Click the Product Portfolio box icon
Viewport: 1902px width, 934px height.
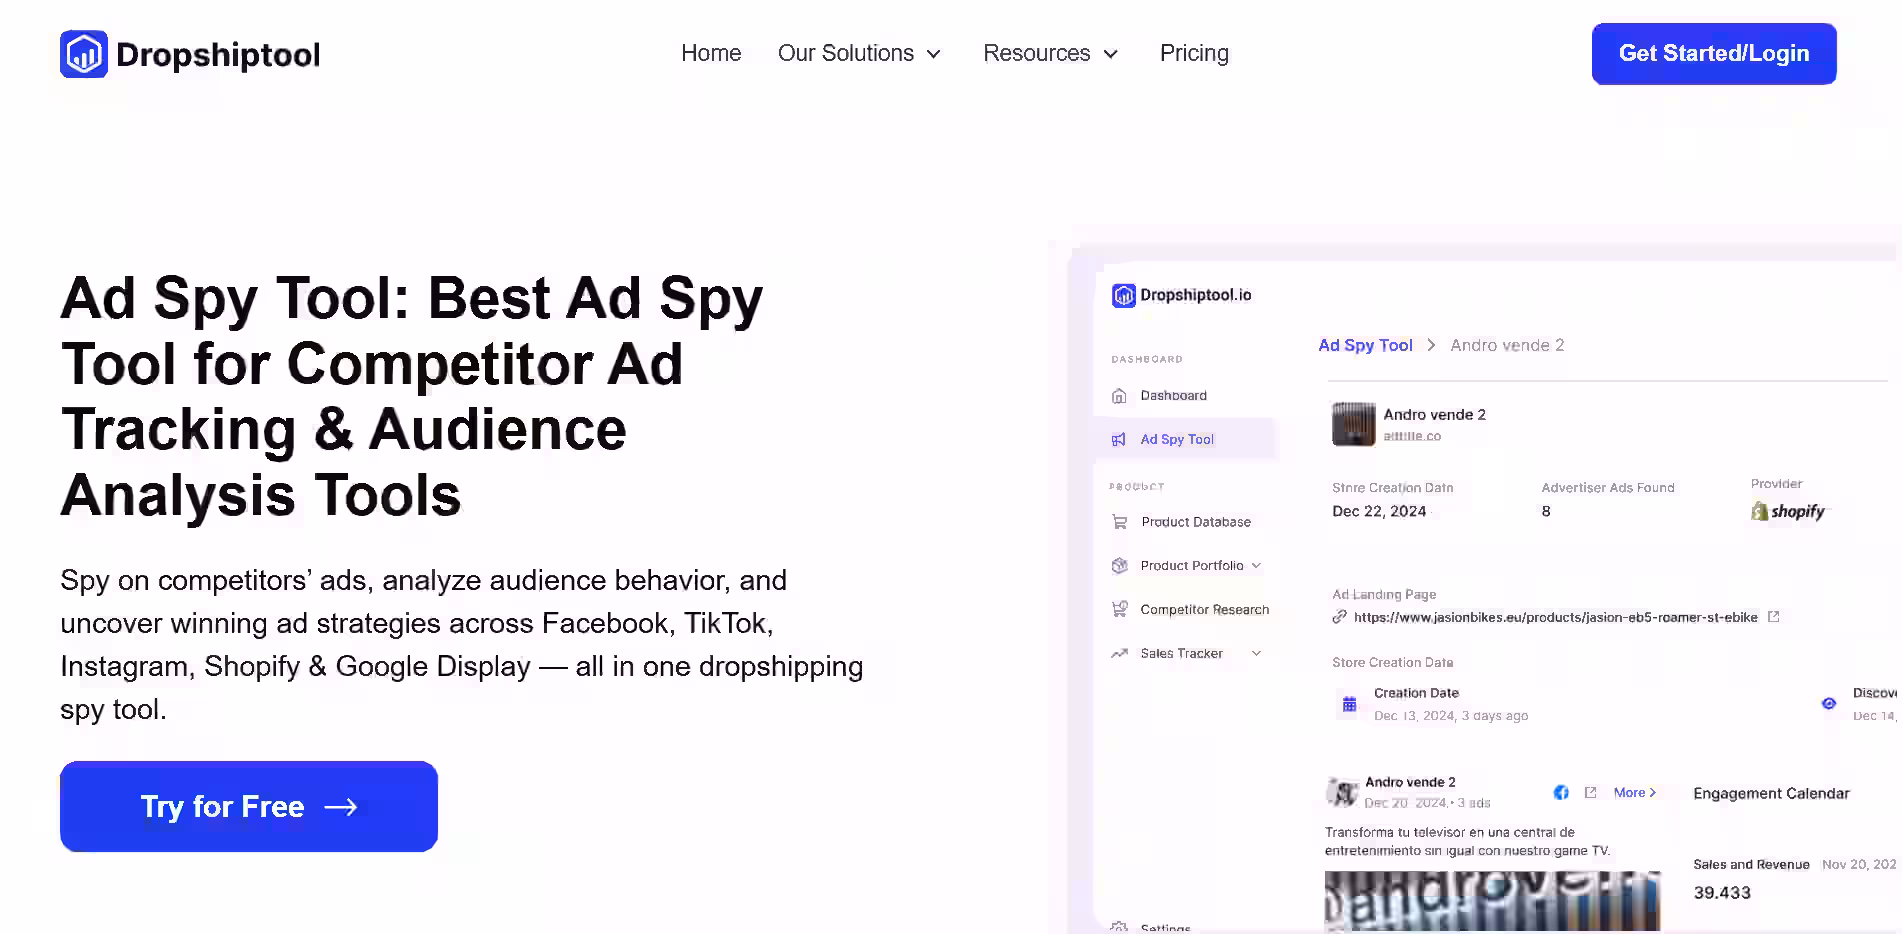click(x=1119, y=566)
